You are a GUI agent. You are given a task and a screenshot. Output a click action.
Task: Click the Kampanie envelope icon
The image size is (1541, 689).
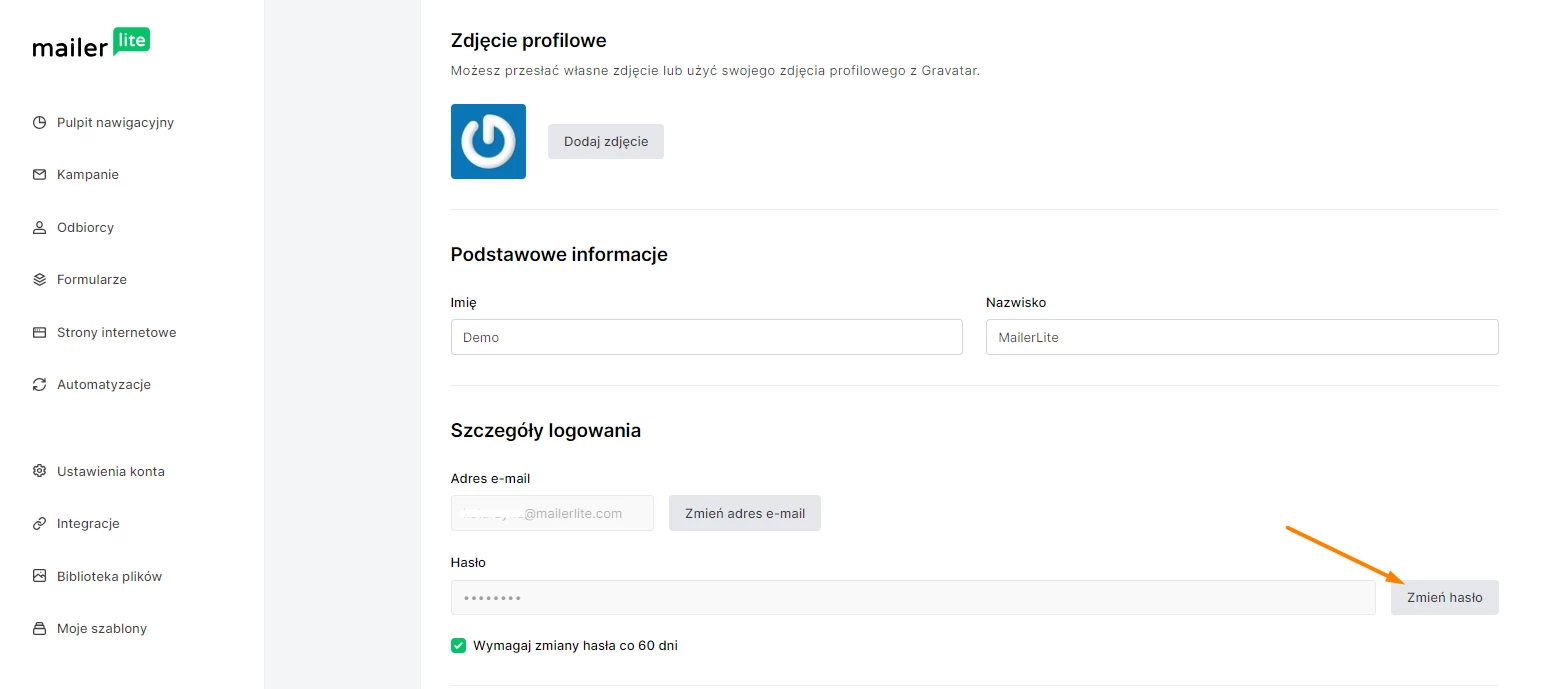coord(40,175)
